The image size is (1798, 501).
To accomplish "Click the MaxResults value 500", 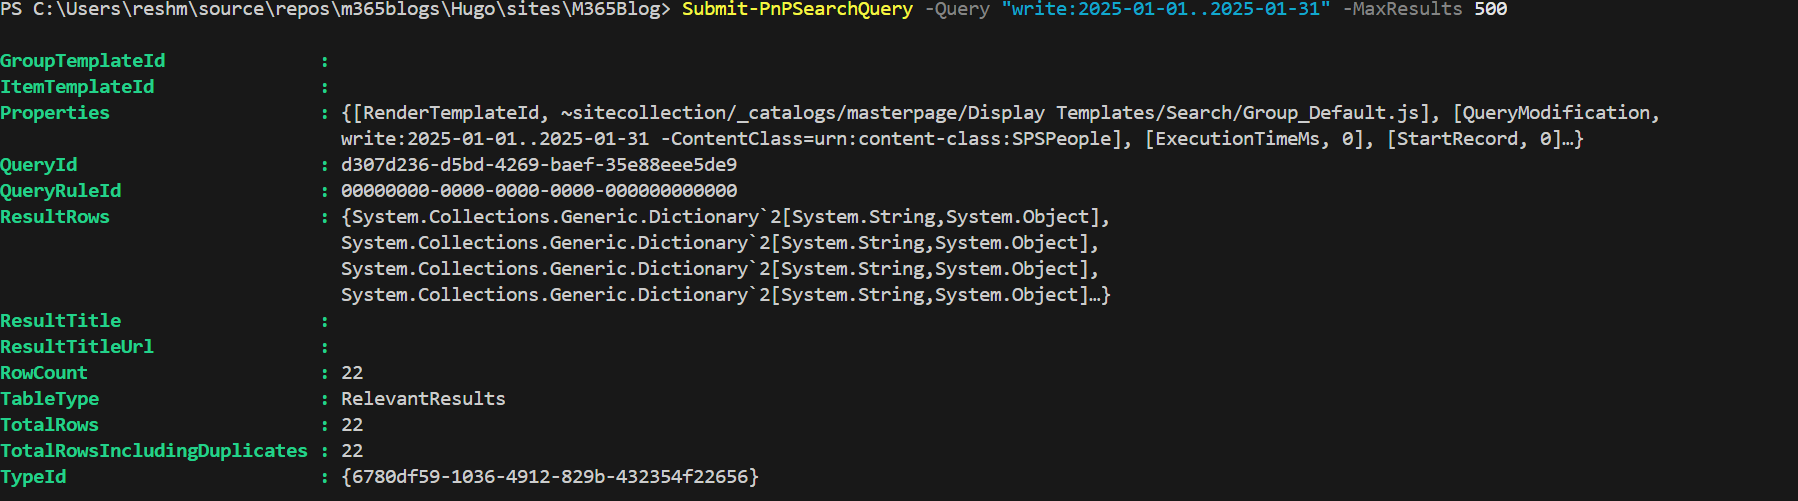I will pyautogui.click(x=1490, y=9).
